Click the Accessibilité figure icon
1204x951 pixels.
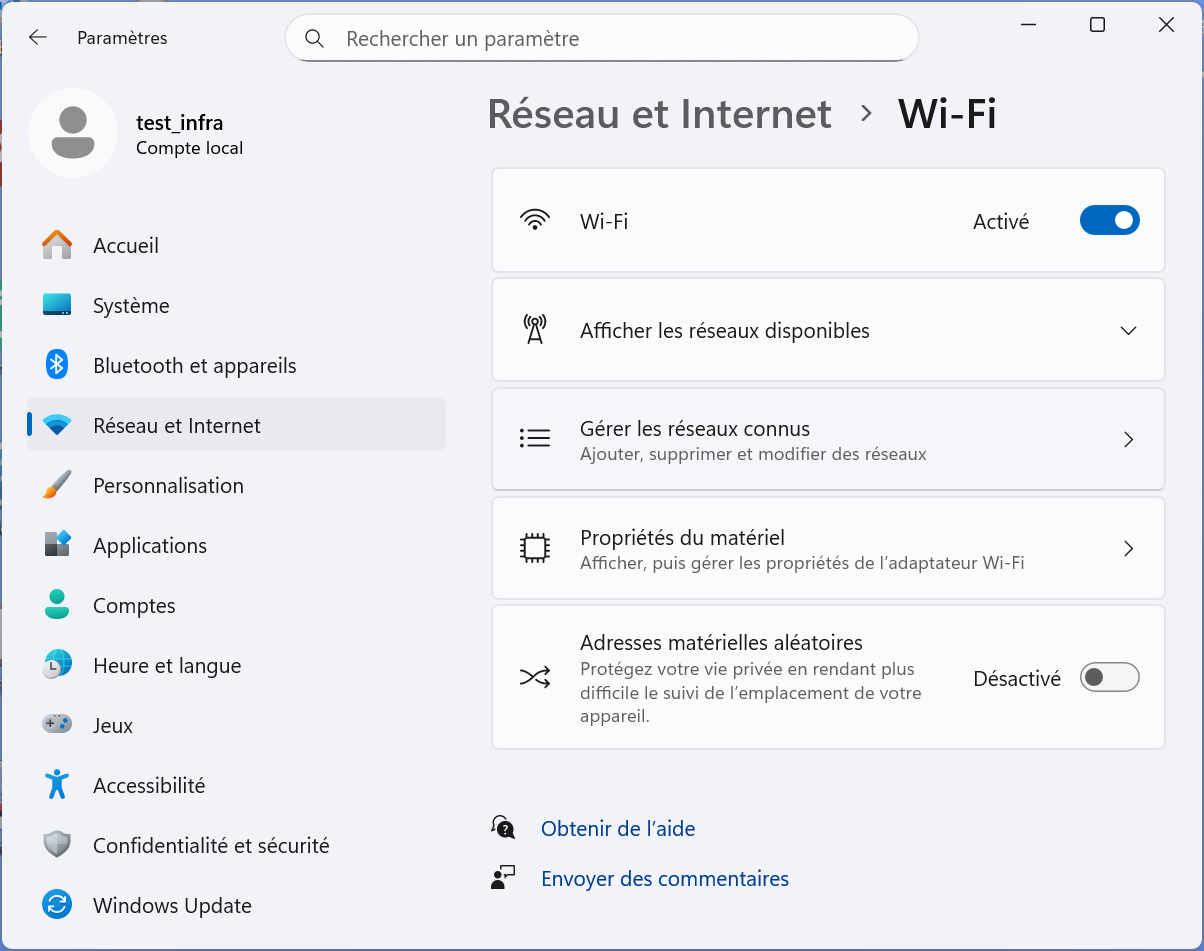coord(57,785)
